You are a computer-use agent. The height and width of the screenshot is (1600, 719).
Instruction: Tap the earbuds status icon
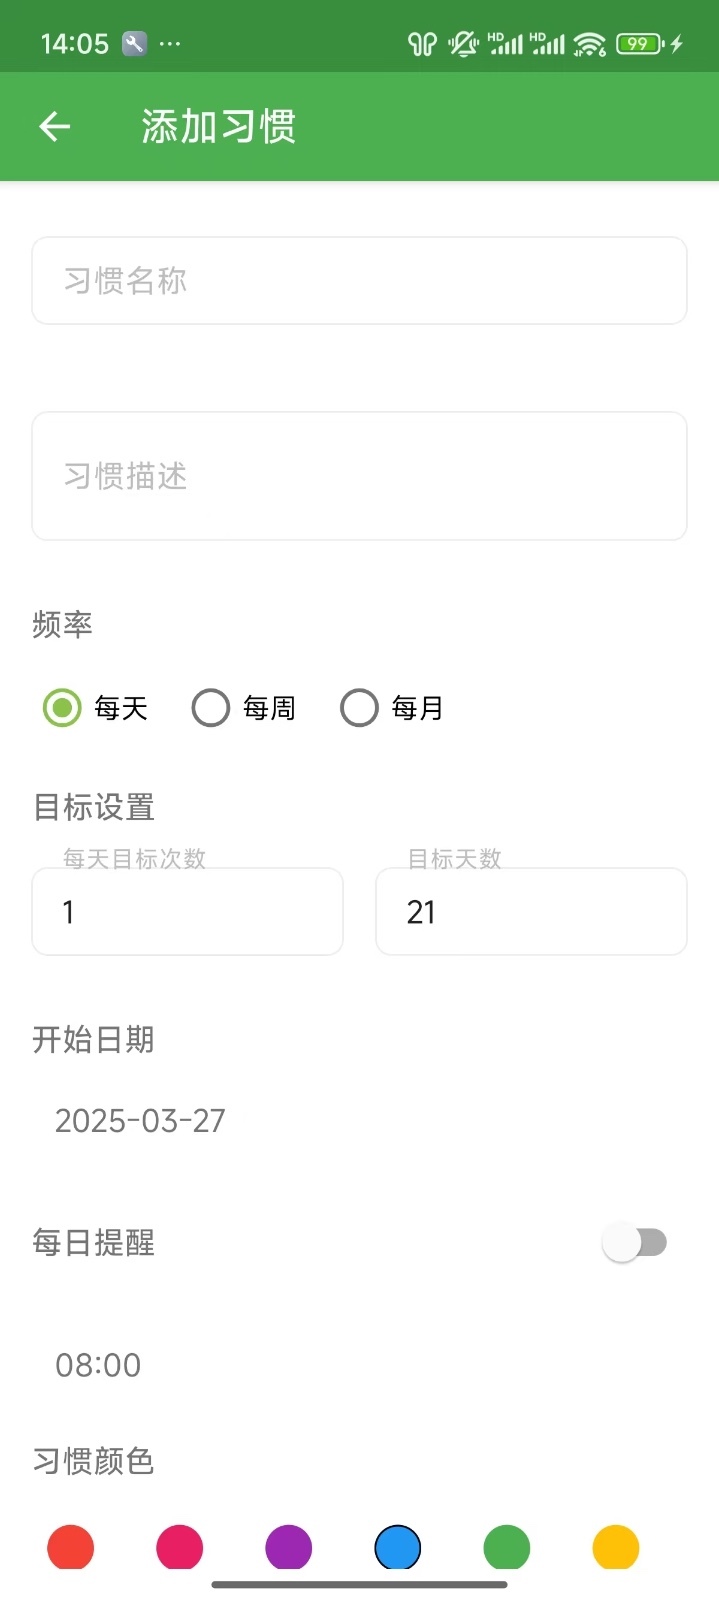click(x=422, y=44)
